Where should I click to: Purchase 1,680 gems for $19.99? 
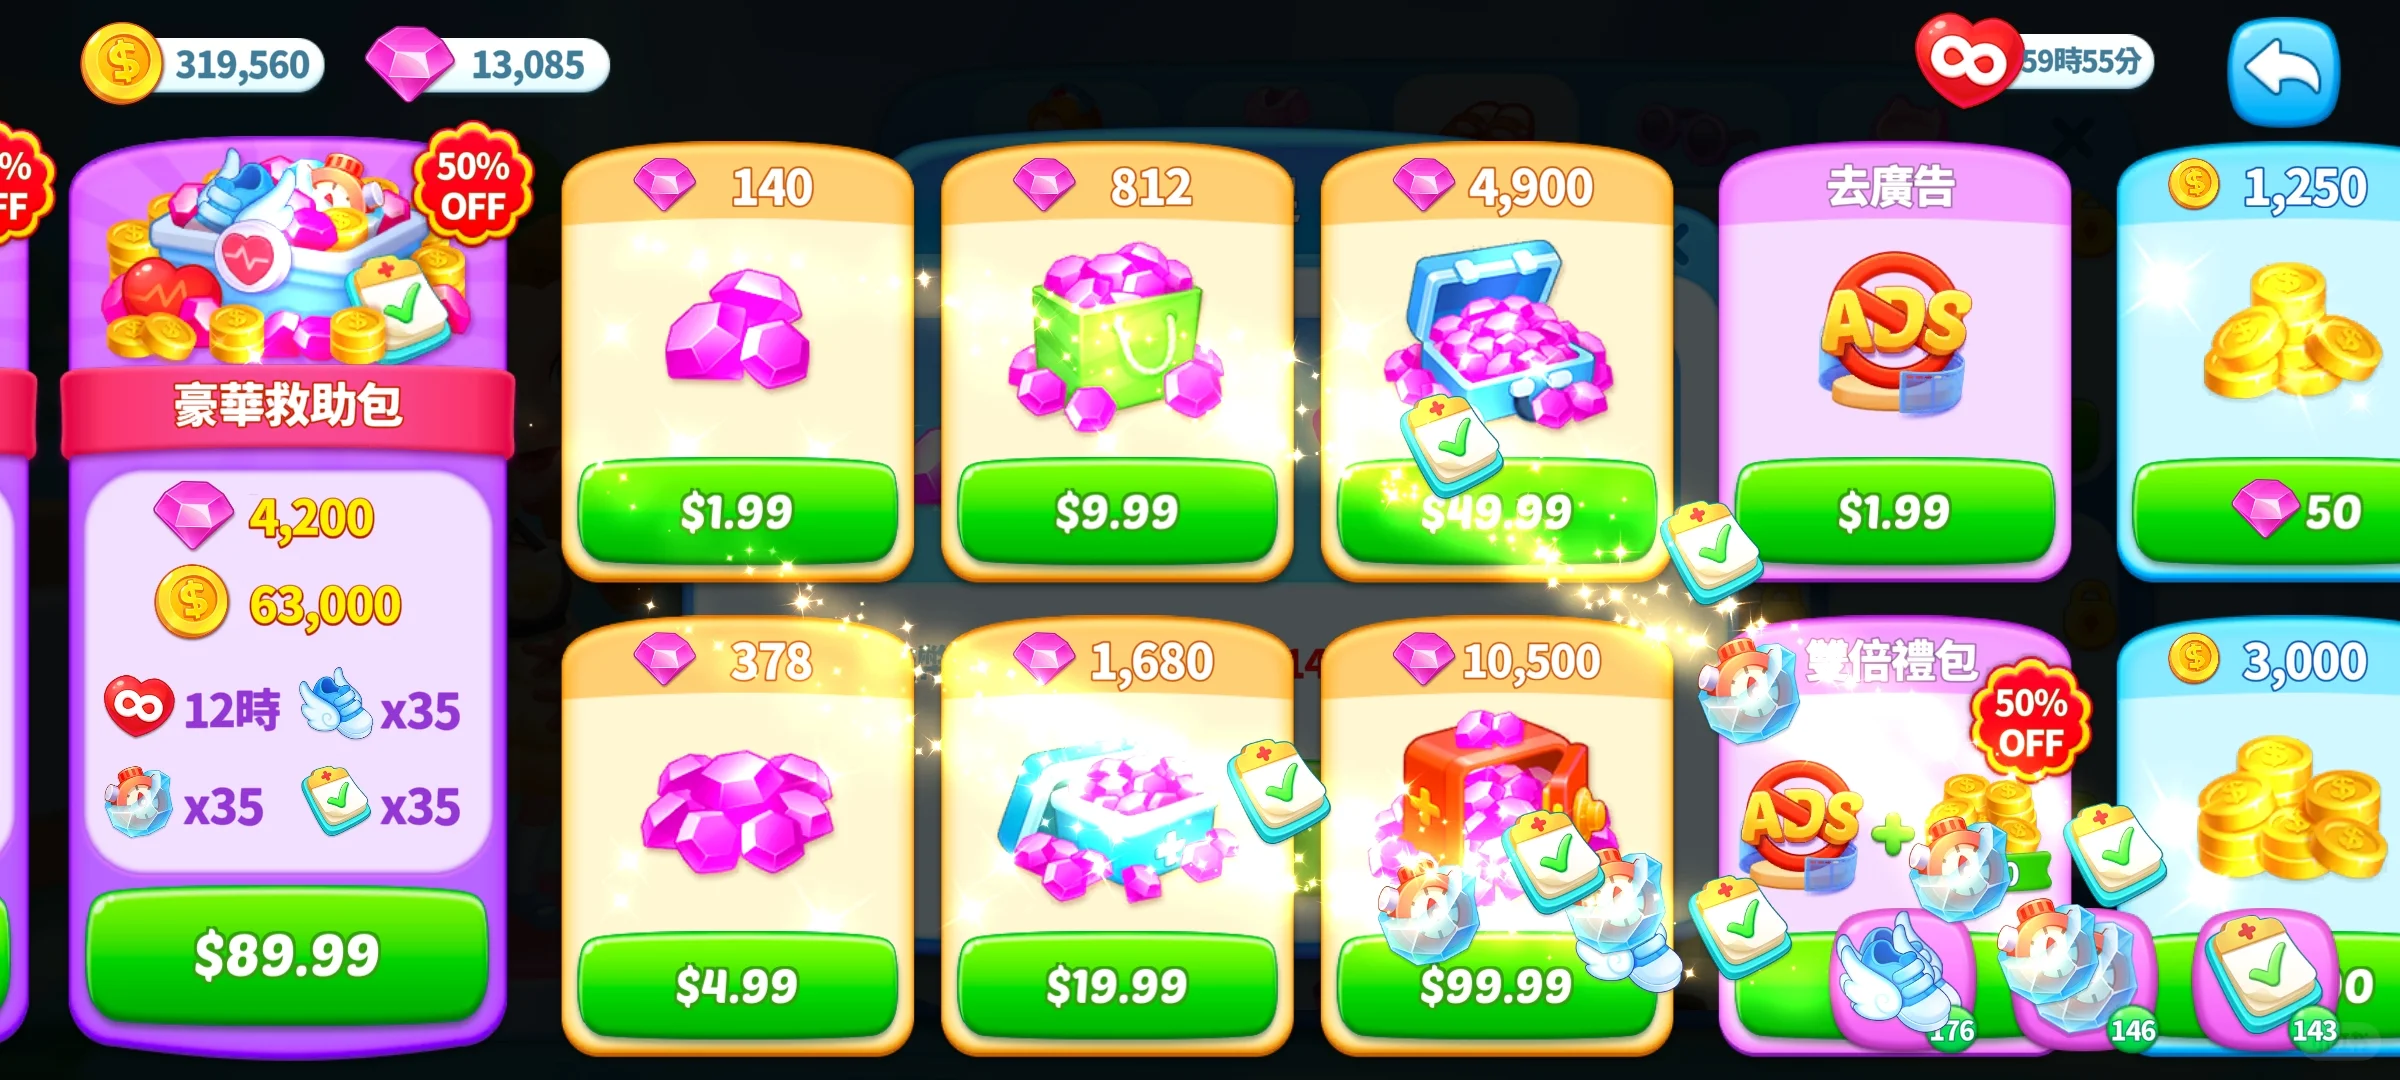click(x=1117, y=986)
